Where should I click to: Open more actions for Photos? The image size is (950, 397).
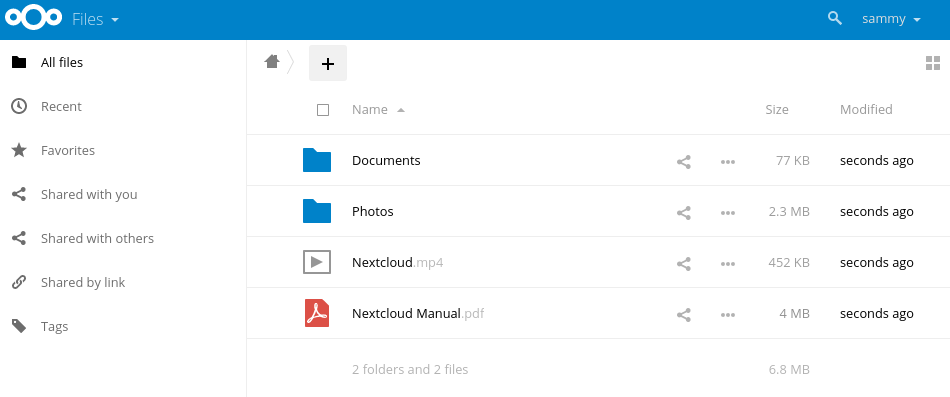click(x=728, y=213)
